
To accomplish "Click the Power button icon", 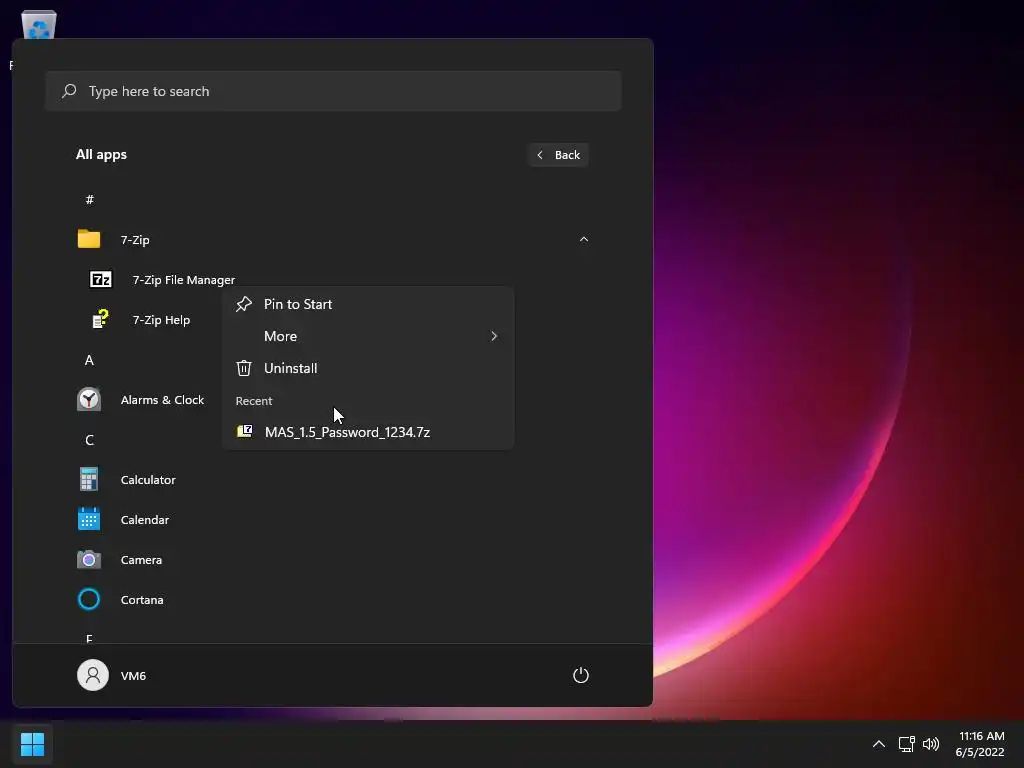I will click(x=581, y=675).
